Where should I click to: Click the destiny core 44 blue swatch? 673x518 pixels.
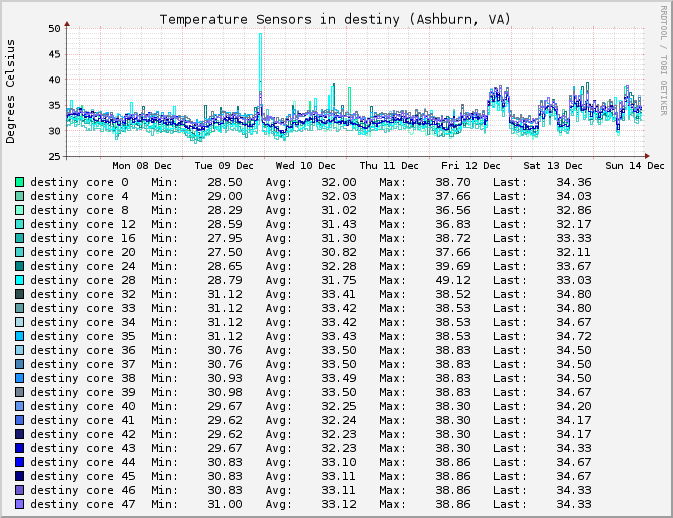19,462
